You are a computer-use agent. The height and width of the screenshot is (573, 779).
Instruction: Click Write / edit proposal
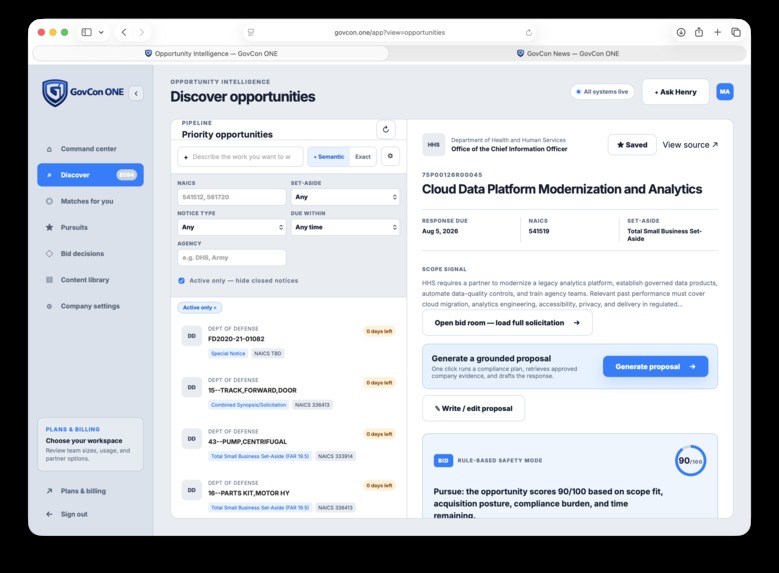click(x=473, y=409)
